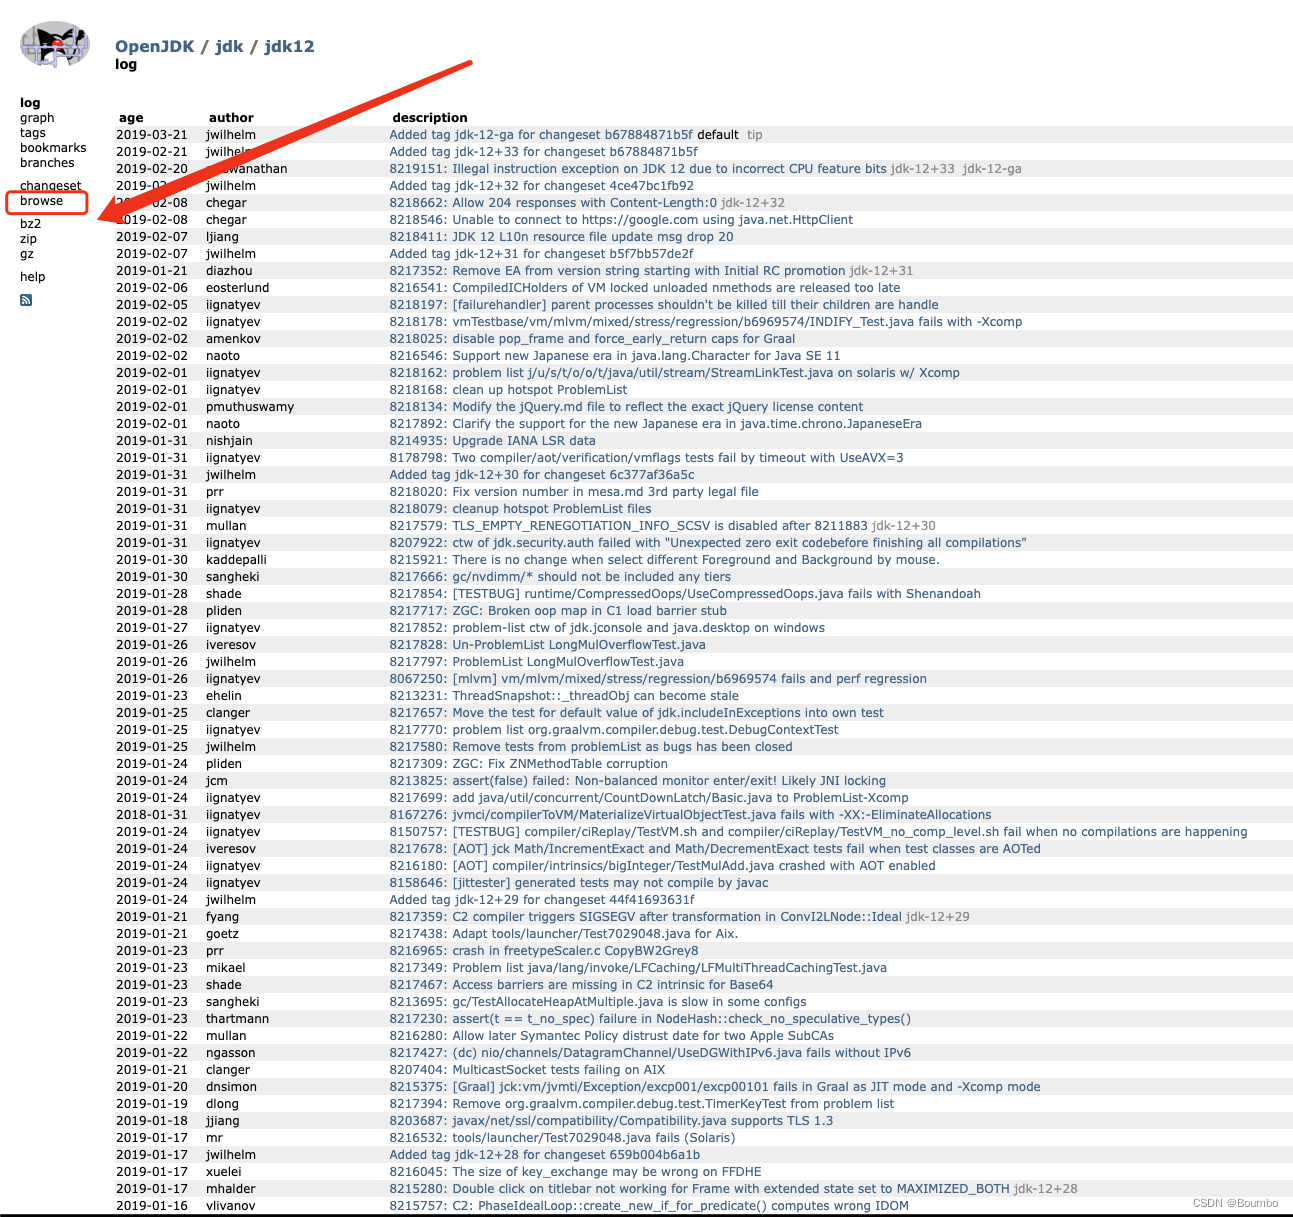Open changeset 8215921 Foreground and Background
The width and height of the screenshot is (1293, 1217).
click(664, 560)
